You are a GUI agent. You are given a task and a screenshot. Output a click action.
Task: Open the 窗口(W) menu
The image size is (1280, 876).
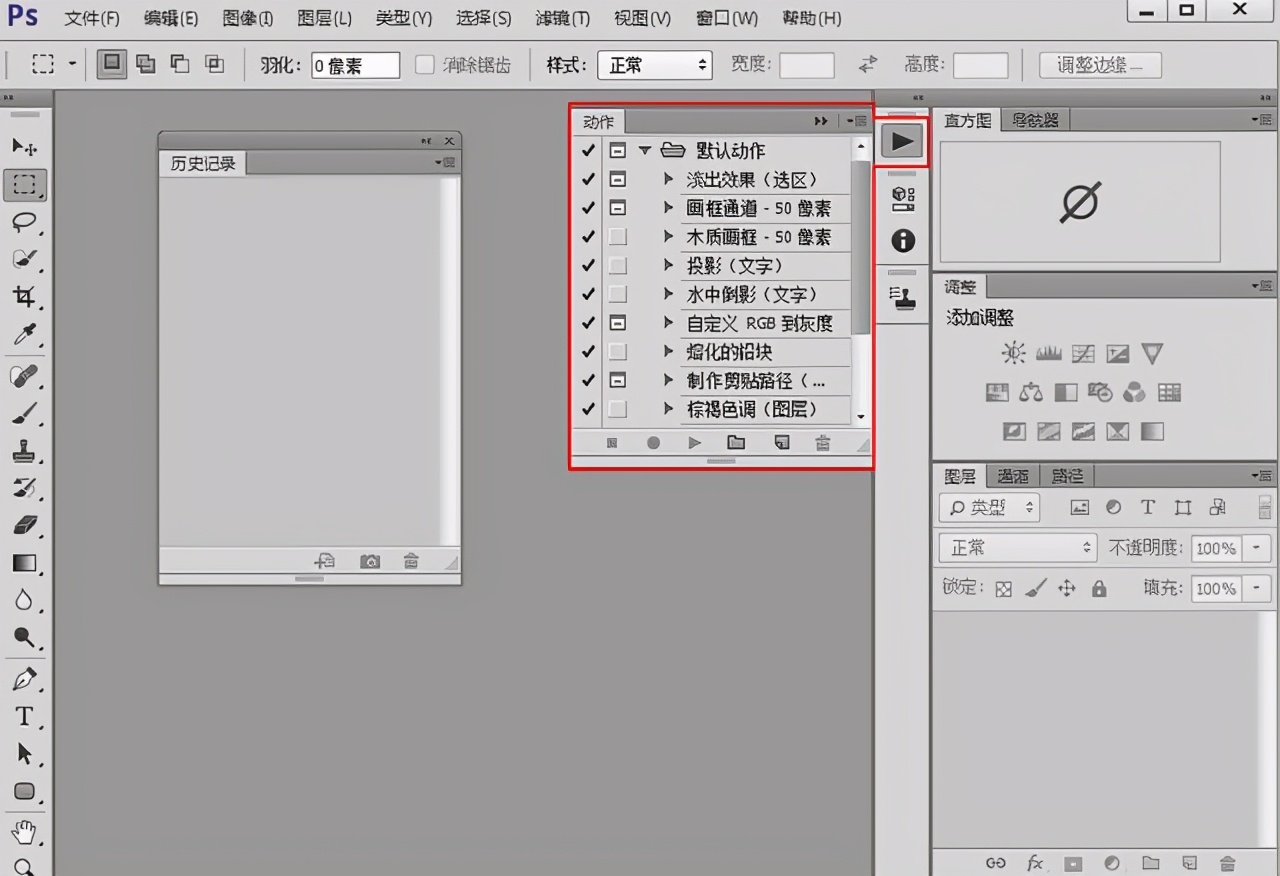pos(728,18)
